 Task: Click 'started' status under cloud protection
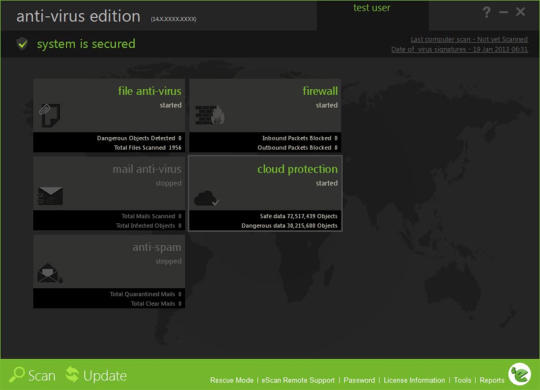coord(327,183)
